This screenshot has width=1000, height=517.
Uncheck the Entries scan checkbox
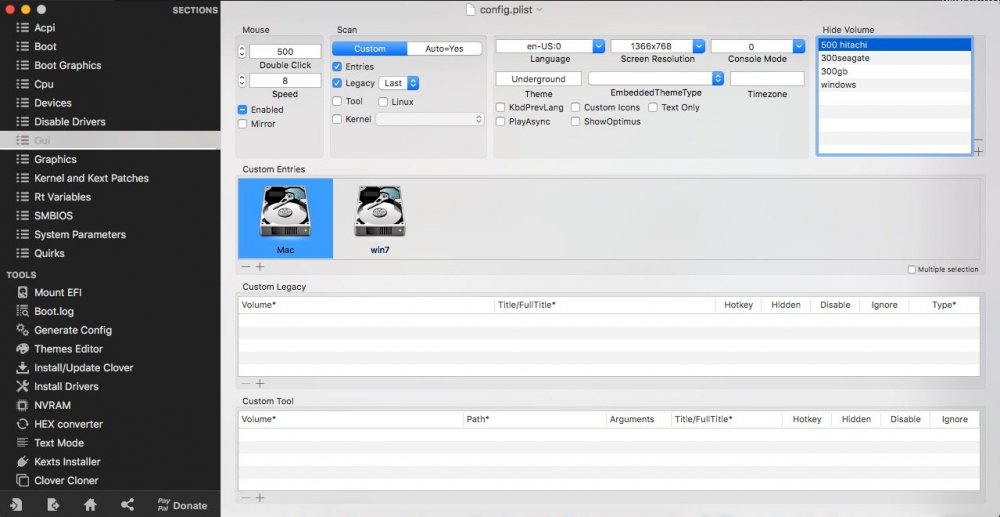pos(337,66)
